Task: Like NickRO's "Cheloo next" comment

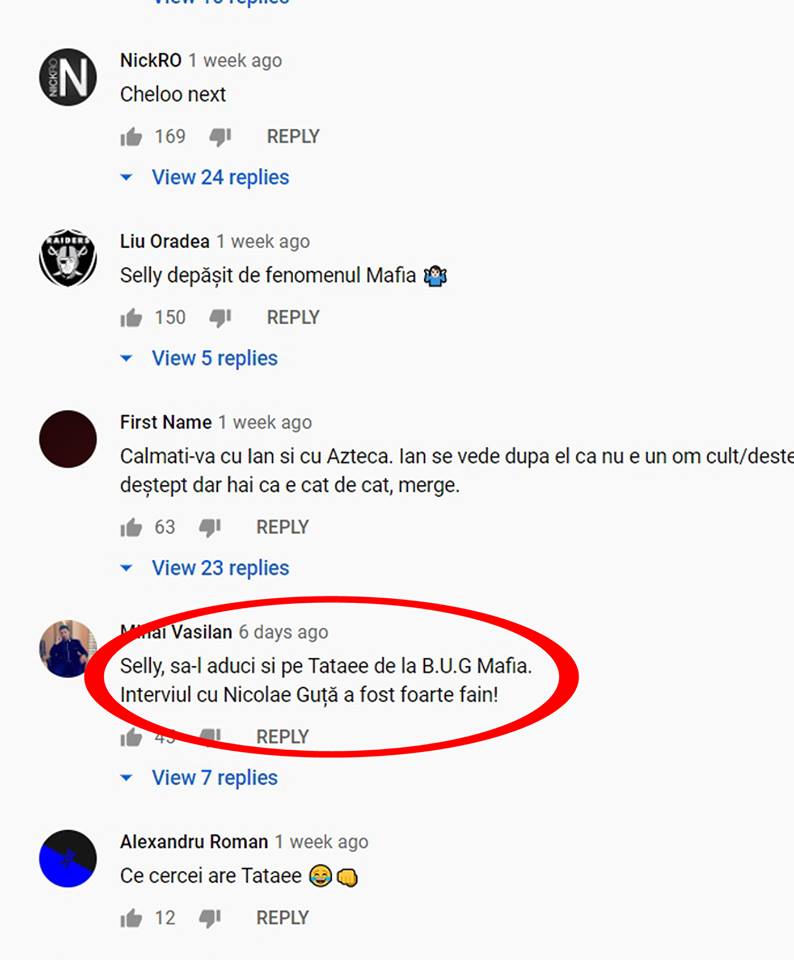Action: click(131, 137)
